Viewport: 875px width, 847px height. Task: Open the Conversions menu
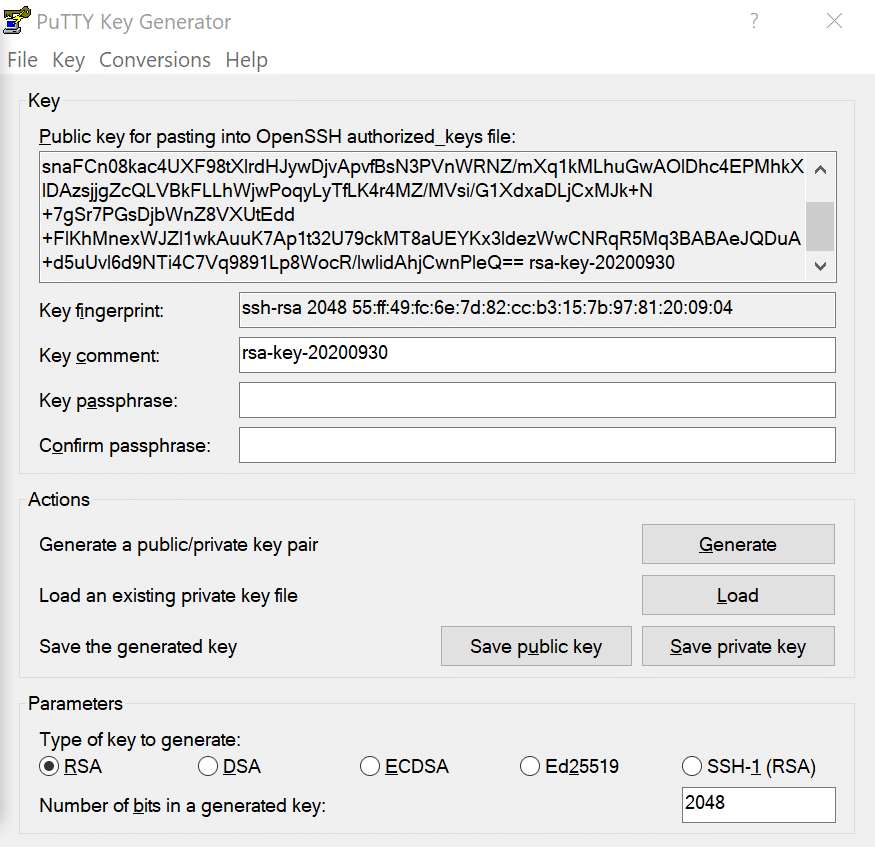[x=155, y=60]
